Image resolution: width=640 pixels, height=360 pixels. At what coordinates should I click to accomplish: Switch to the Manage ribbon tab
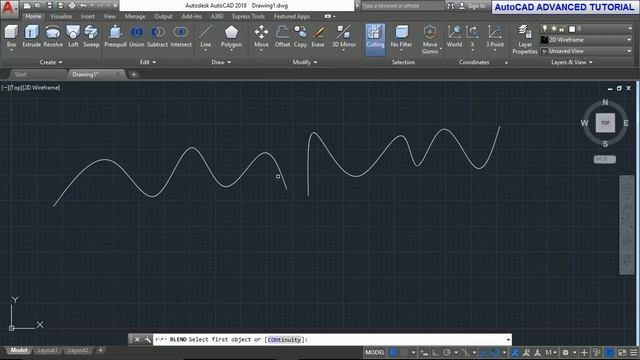point(135,16)
